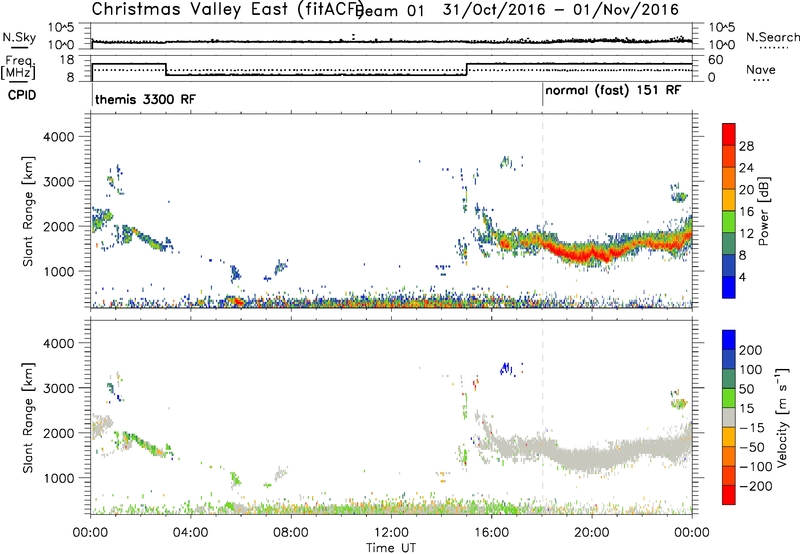
Task: Click the 'Velocity [m s-1]' colorbar label
Action: (782, 417)
